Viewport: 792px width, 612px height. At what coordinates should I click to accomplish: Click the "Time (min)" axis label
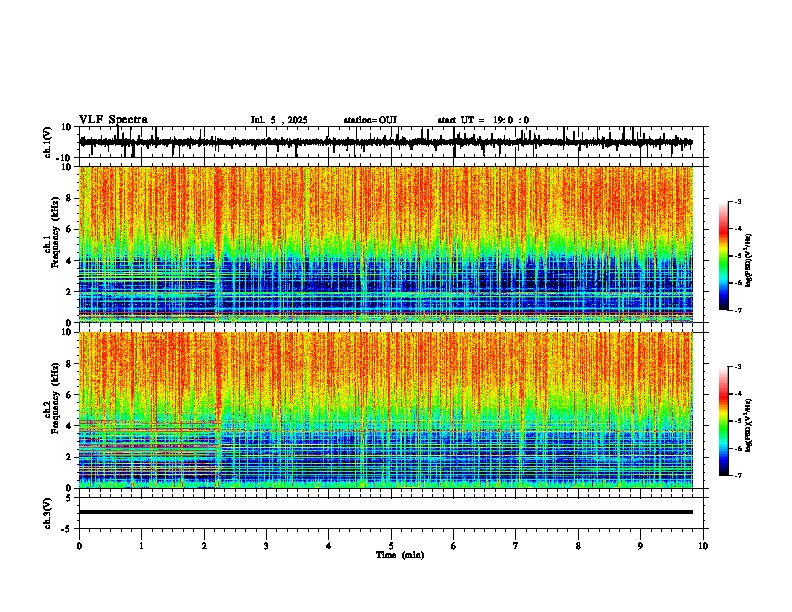[400, 555]
